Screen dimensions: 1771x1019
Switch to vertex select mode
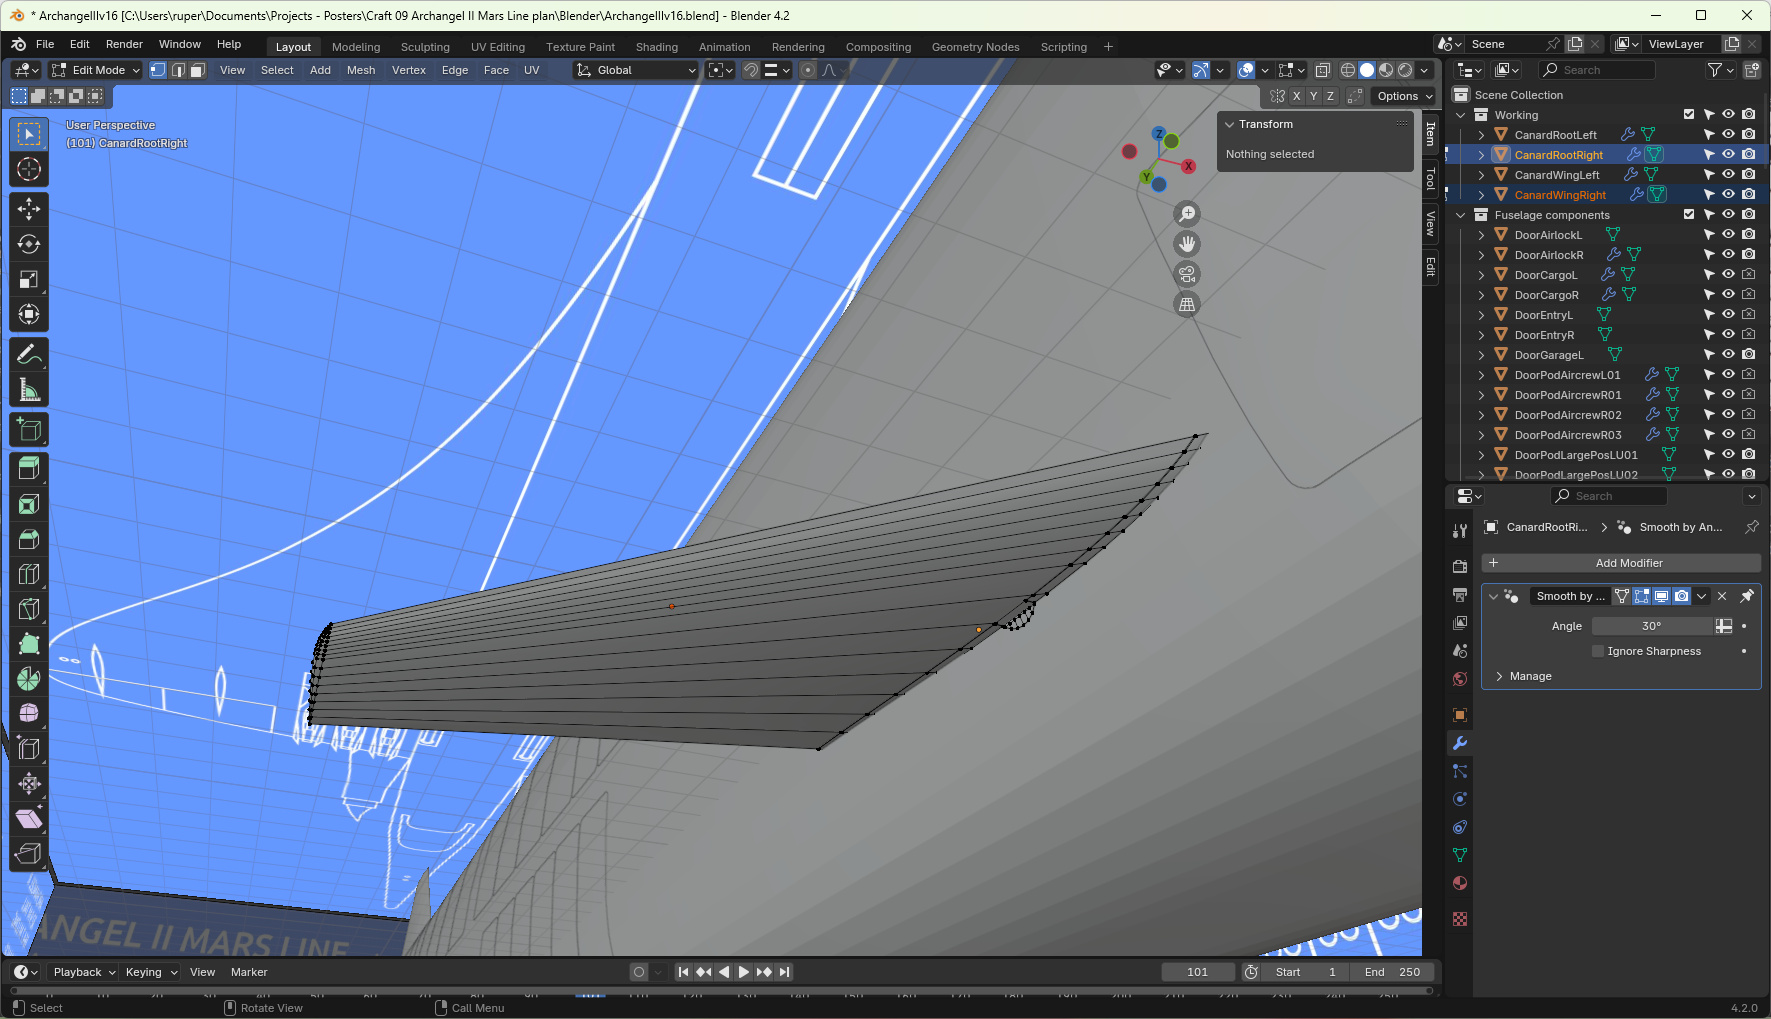[158, 70]
